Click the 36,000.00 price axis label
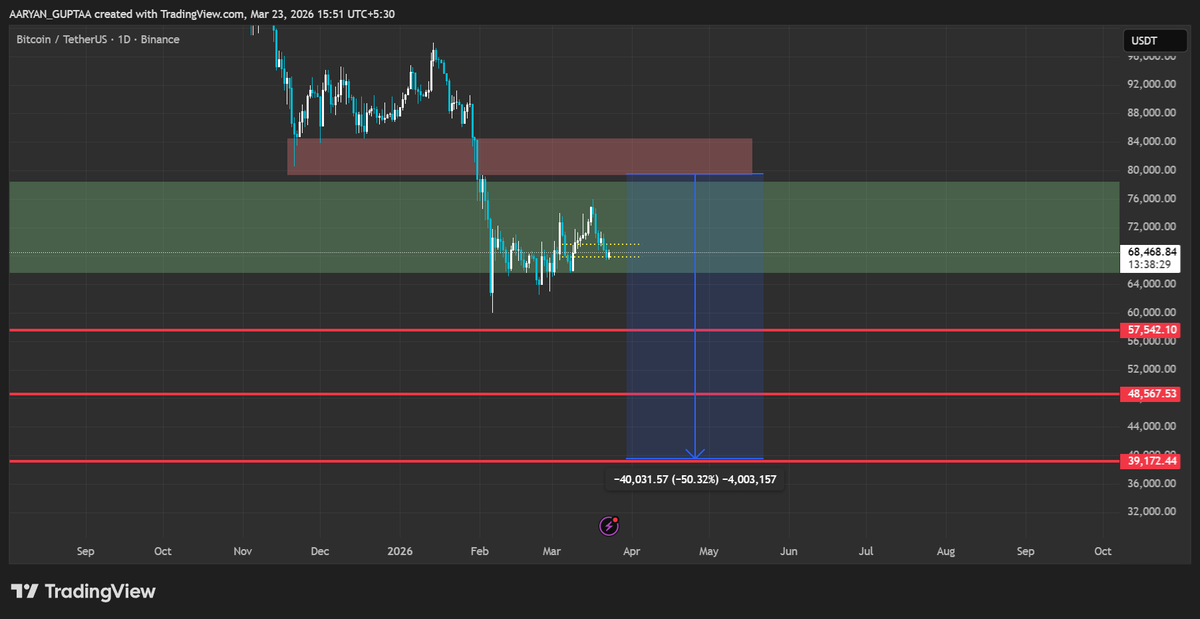The height and width of the screenshot is (619, 1200). pos(1153,483)
